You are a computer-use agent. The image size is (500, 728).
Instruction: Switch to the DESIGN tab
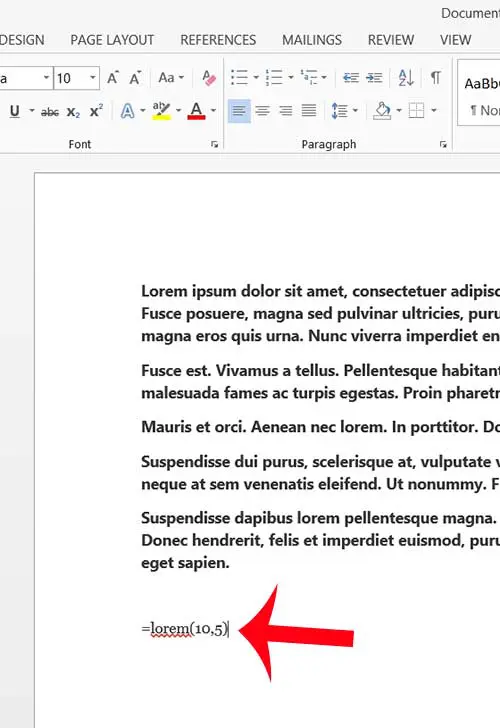[x=22, y=40]
